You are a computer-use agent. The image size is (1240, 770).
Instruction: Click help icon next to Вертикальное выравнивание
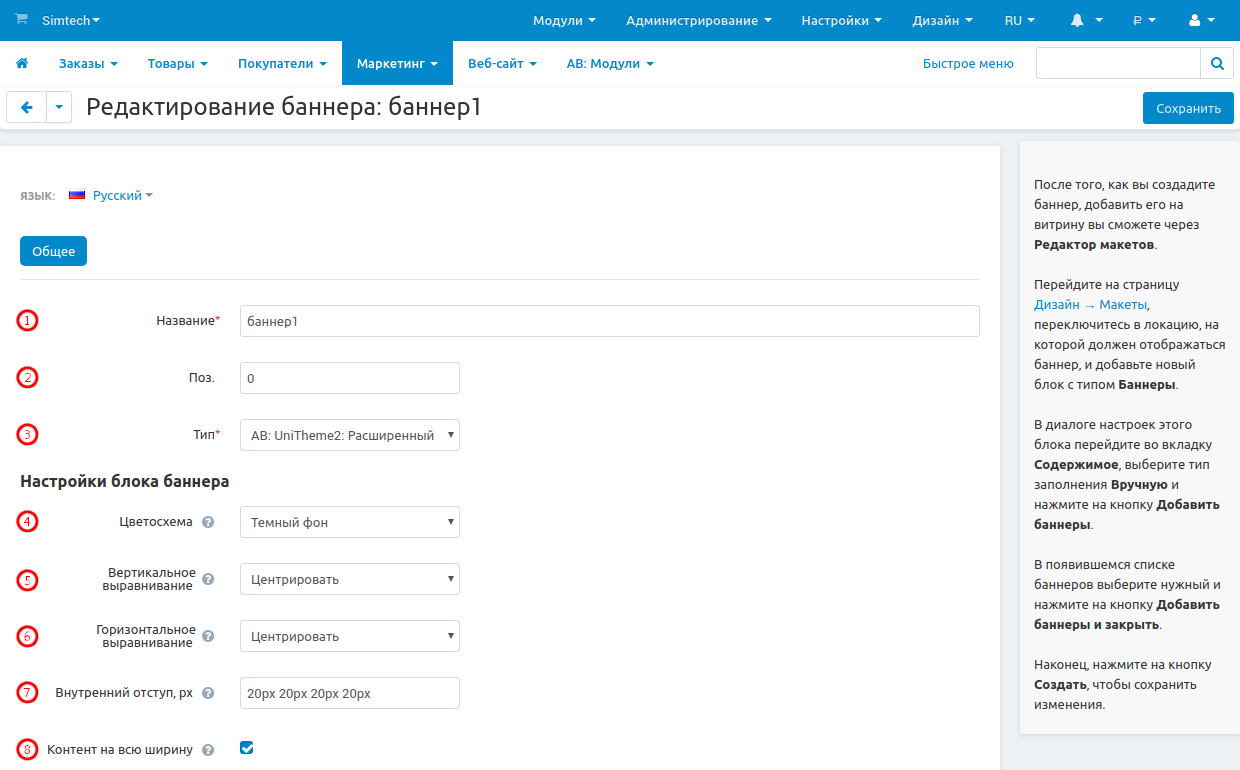tap(208, 579)
